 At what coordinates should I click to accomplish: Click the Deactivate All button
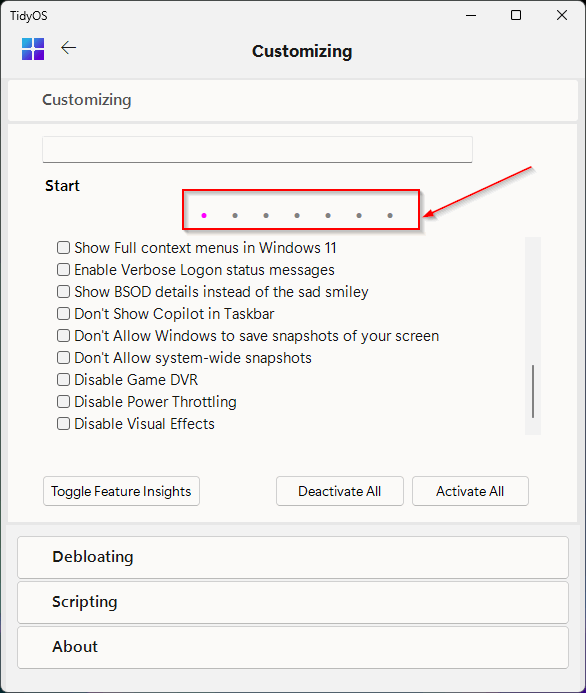pyautogui.click(x=340, y=491)
